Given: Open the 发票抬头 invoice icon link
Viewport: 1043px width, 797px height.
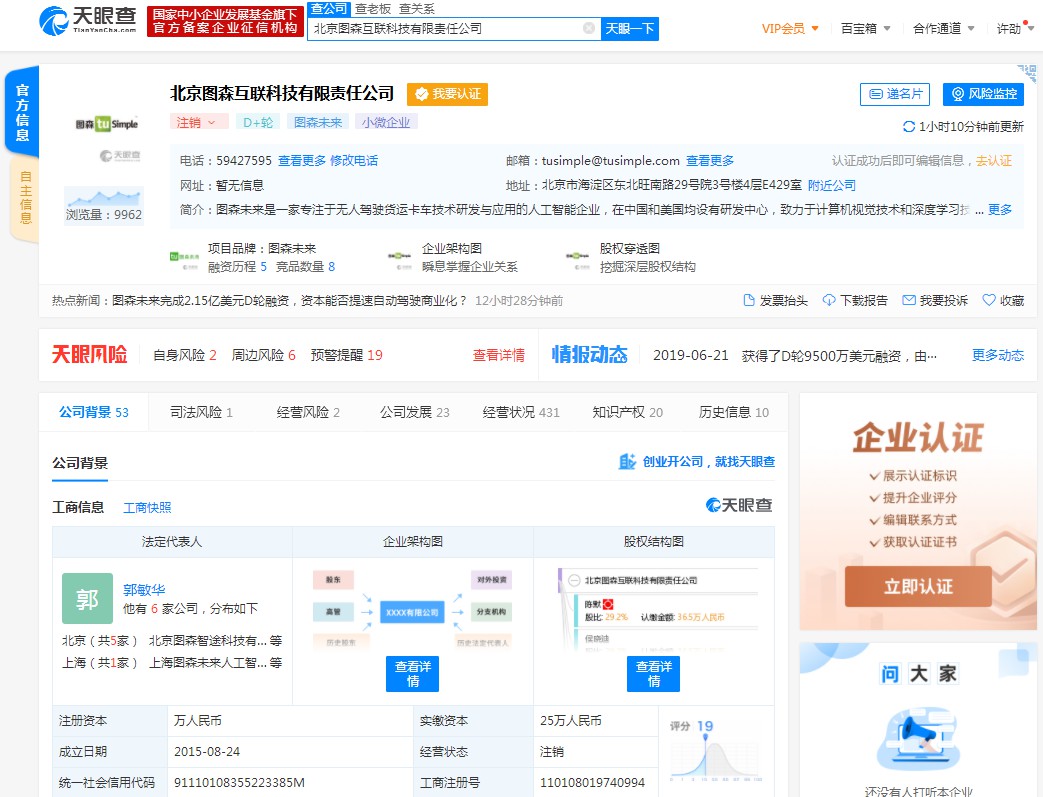Looking at the screenshot, I should click(749, 300).
